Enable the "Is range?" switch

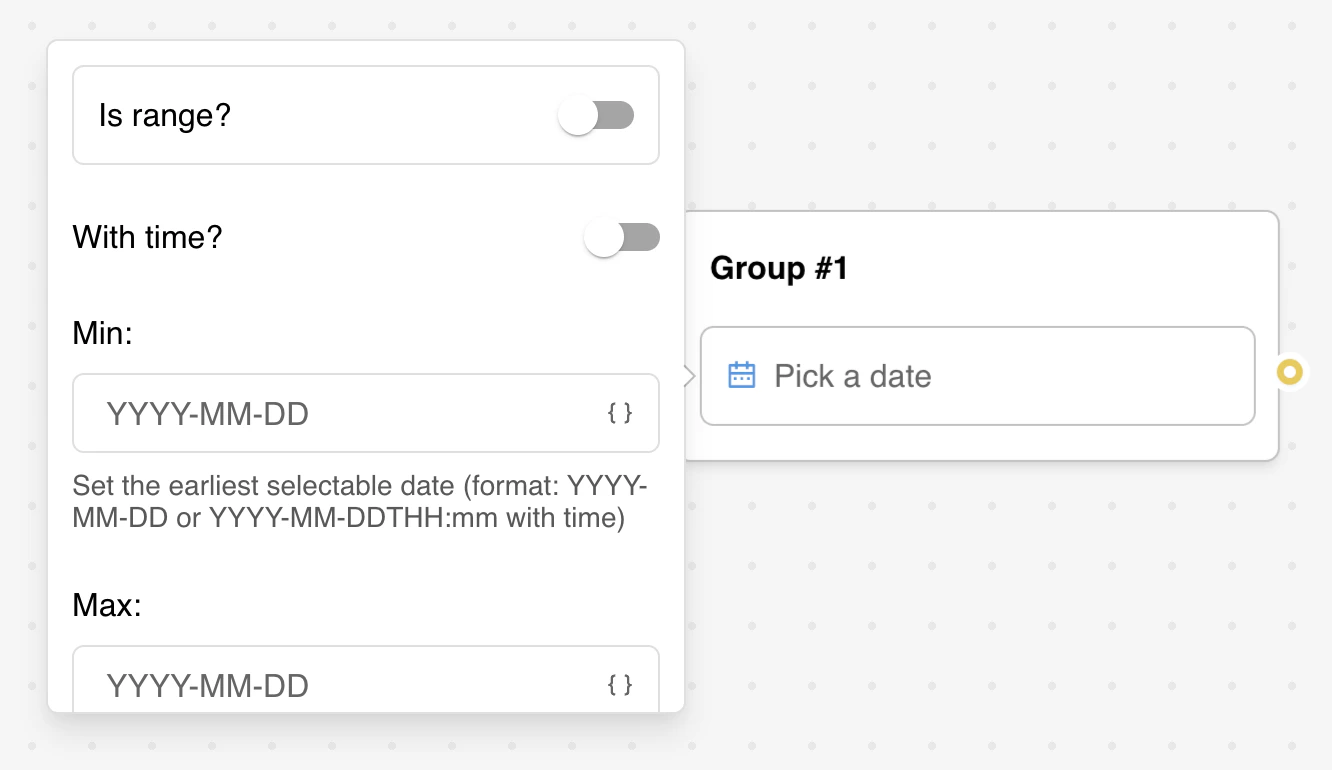point(598,114)
